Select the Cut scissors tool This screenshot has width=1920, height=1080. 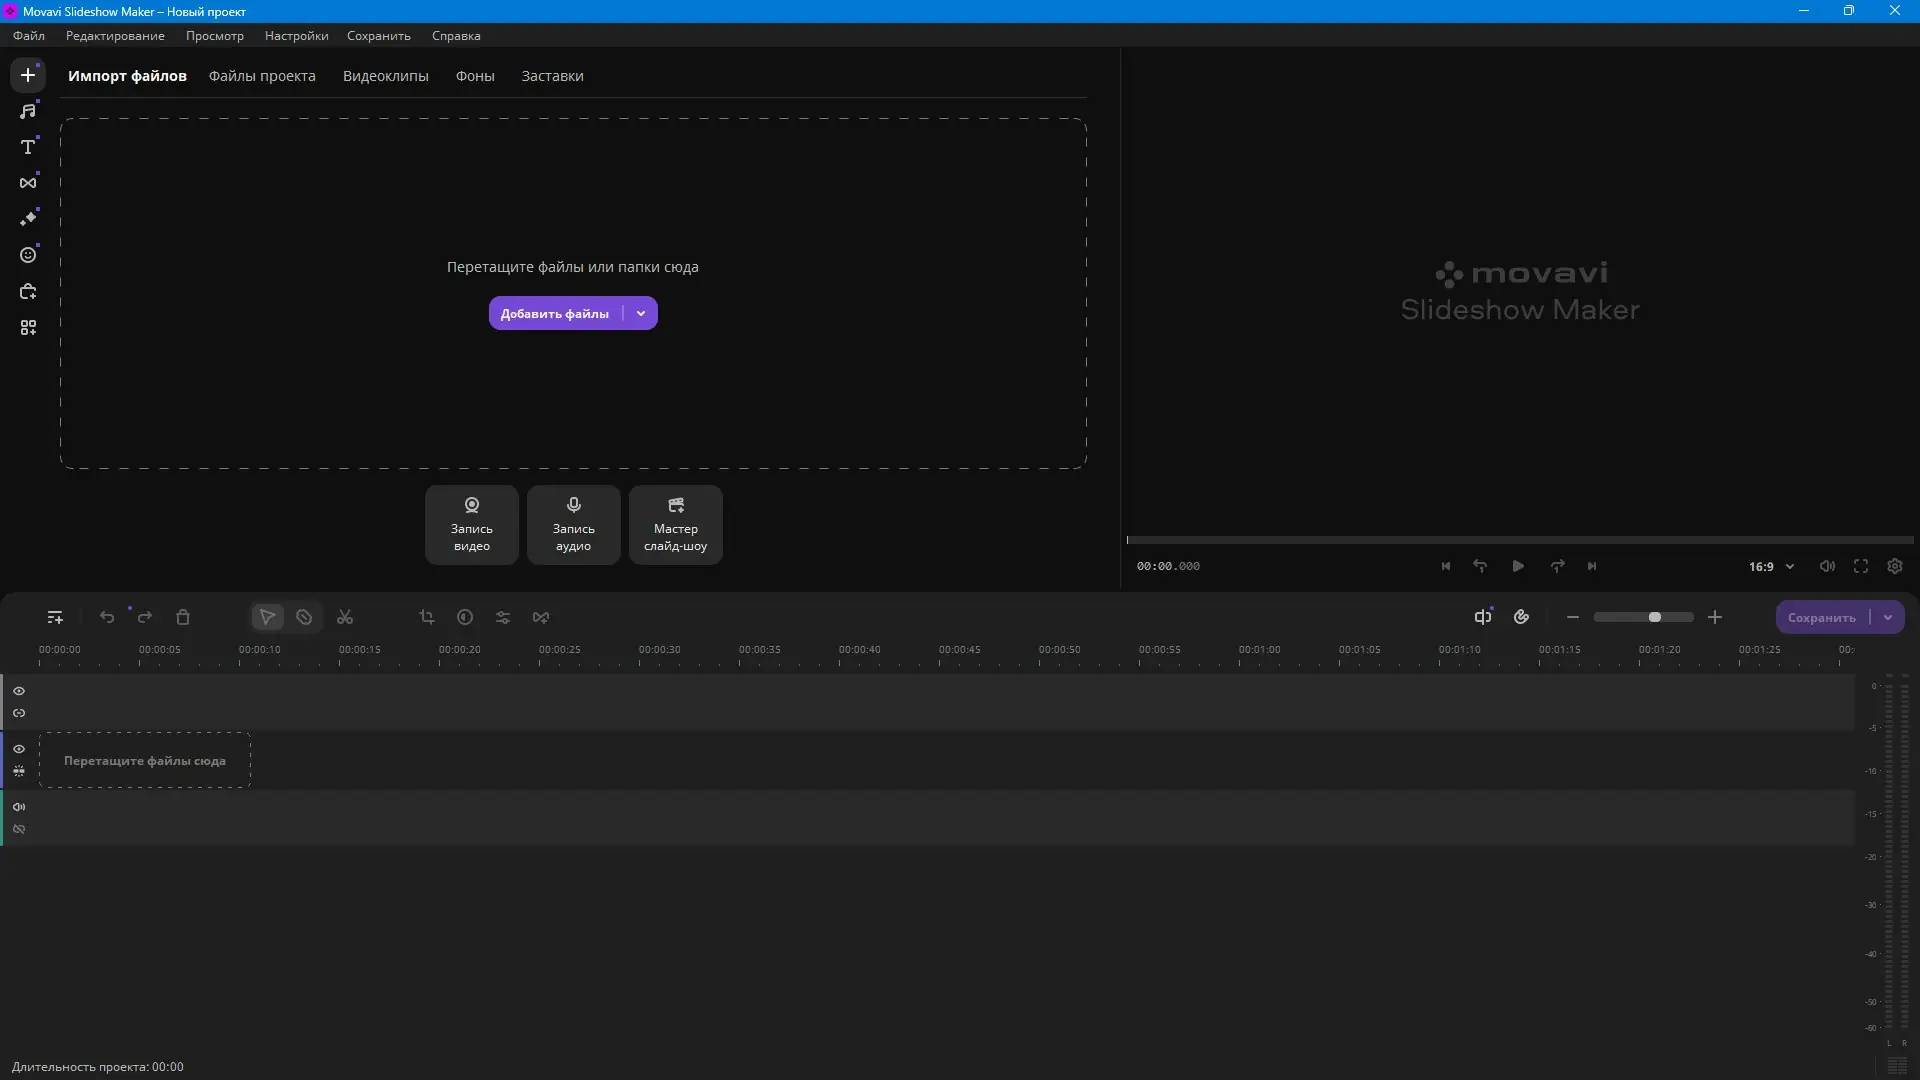(345, 617)
